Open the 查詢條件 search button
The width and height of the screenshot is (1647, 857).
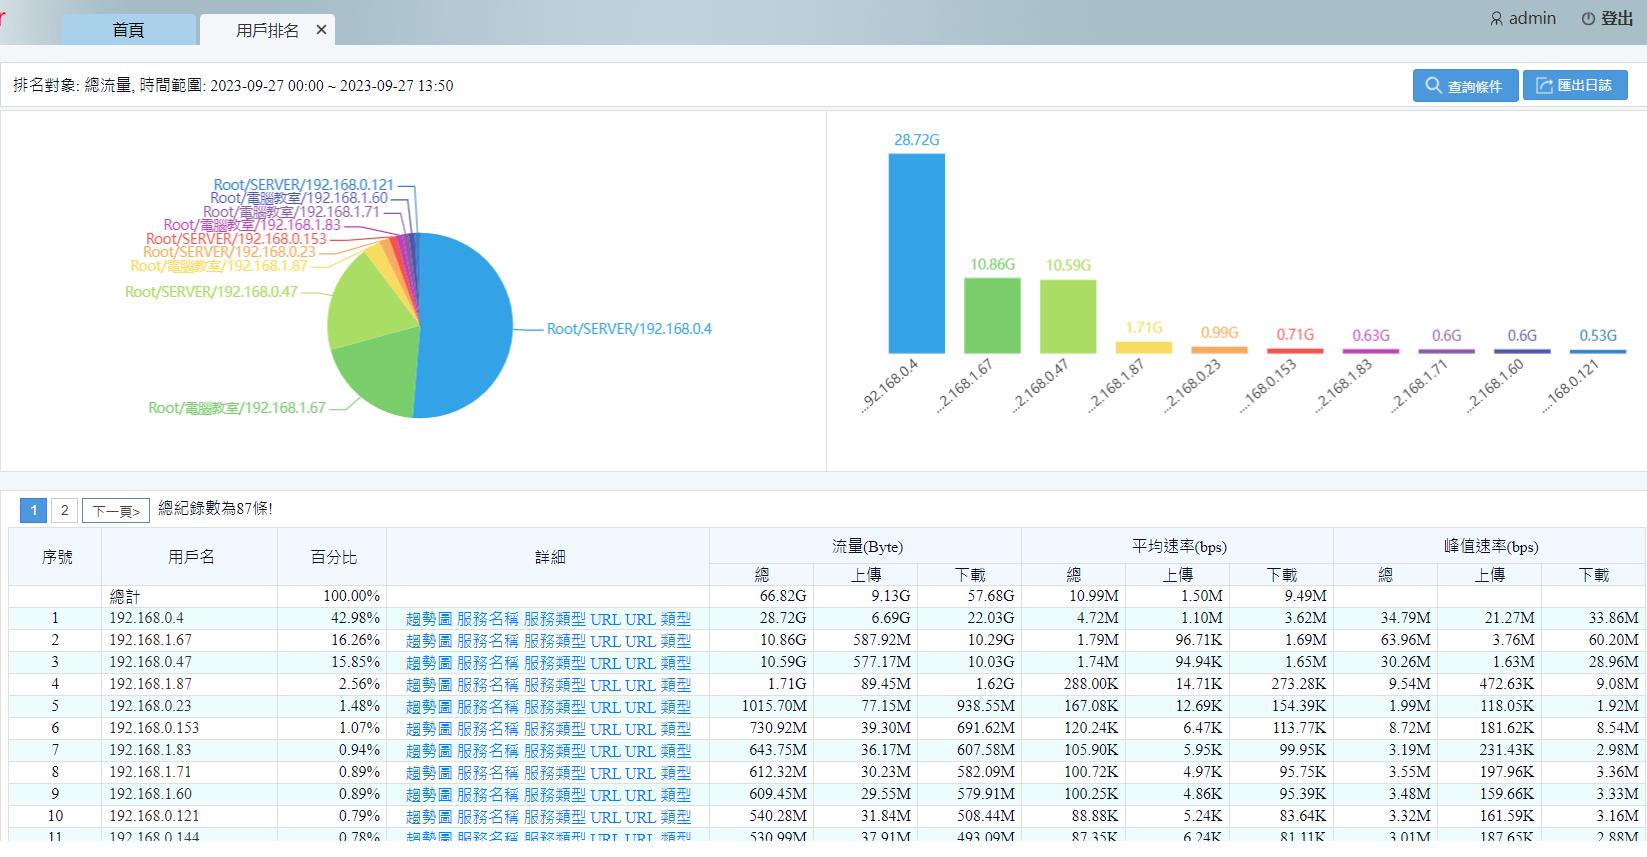[1465, 86]
